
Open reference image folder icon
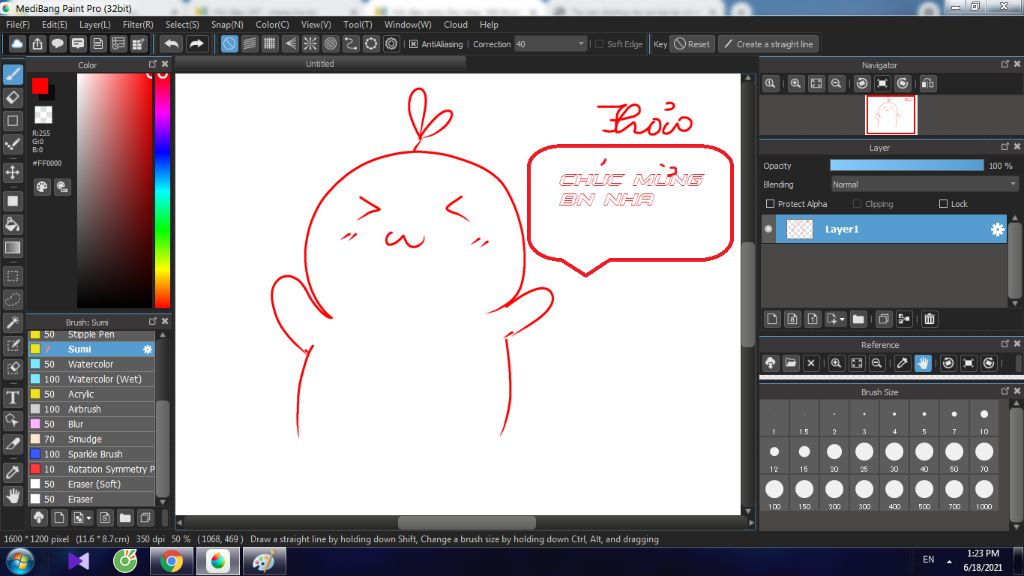click(791, 363)
